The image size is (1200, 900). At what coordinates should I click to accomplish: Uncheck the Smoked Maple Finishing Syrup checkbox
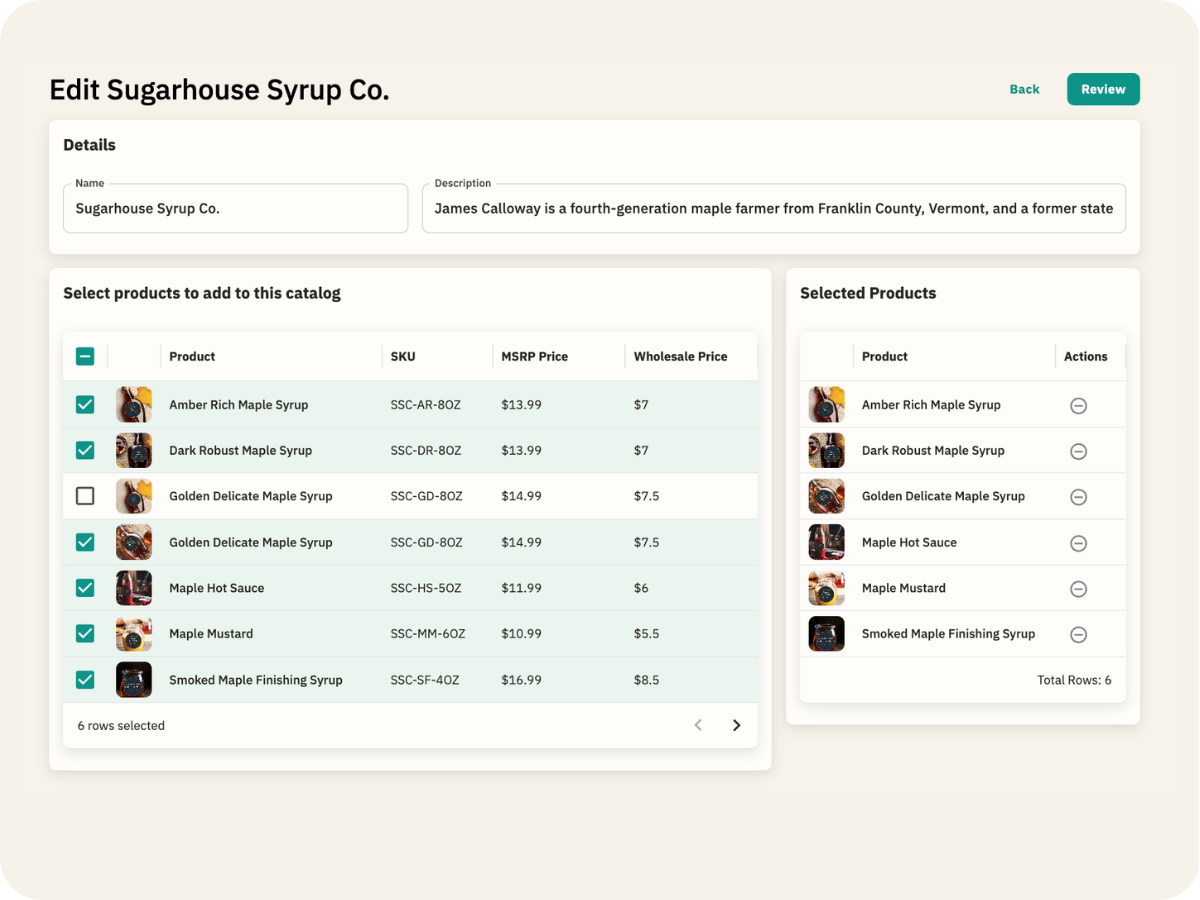(85, 680)
